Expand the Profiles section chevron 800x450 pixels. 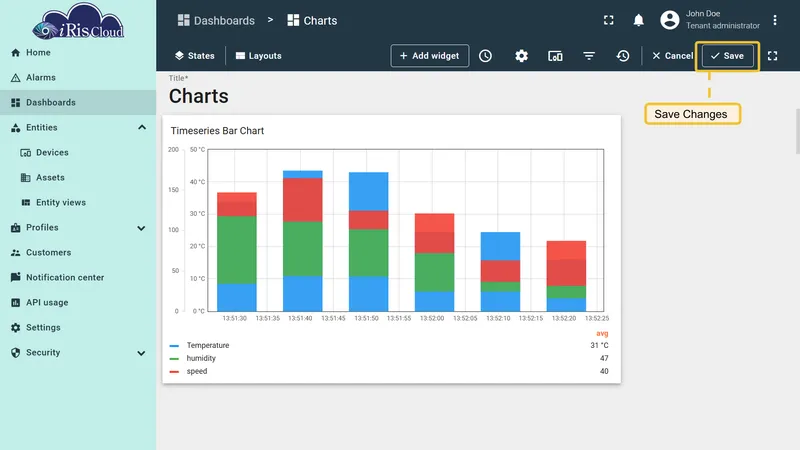pos(141,228)
